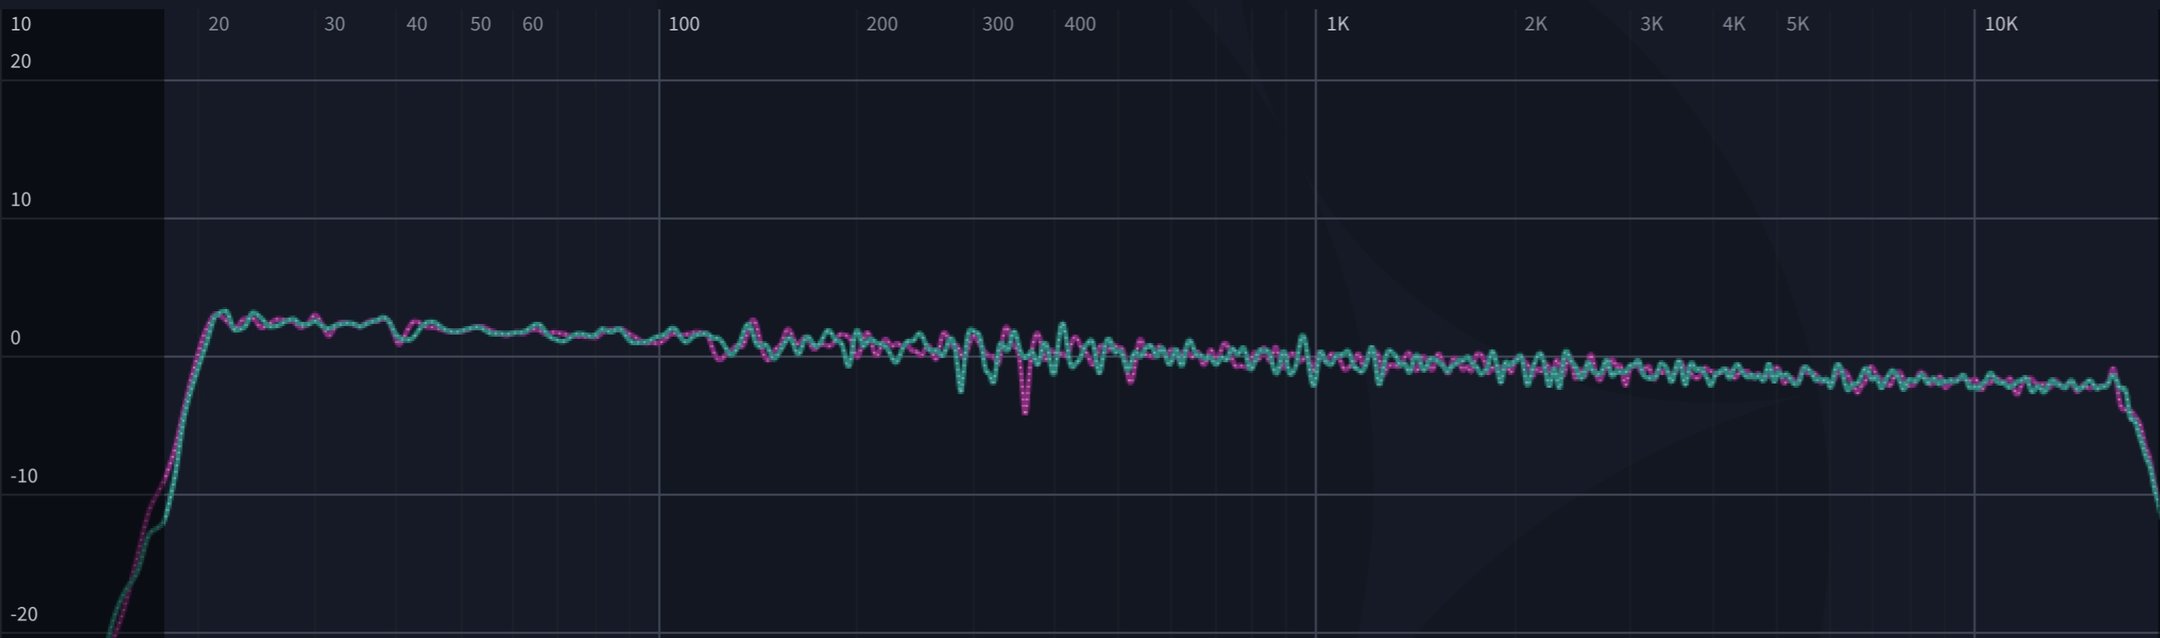Select the -20 dB level label

click(24, 614)
